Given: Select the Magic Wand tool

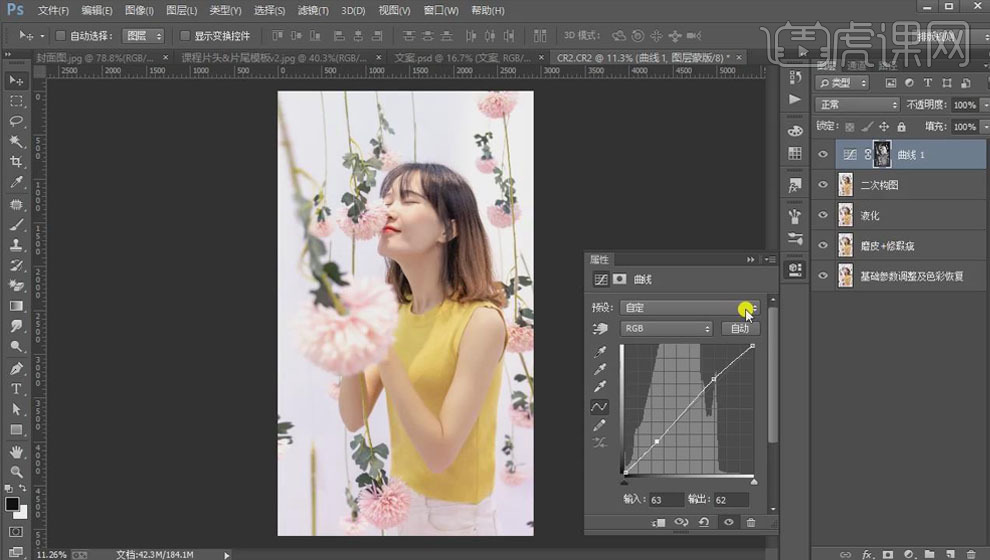Looking at the screenshot, I should click(x=16, y=142).
